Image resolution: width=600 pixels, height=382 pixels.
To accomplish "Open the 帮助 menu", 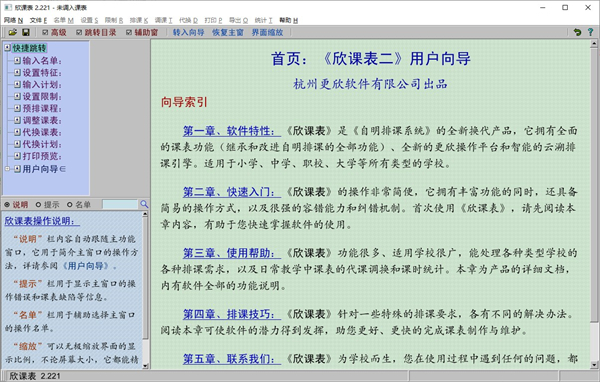I will (289, 20).
